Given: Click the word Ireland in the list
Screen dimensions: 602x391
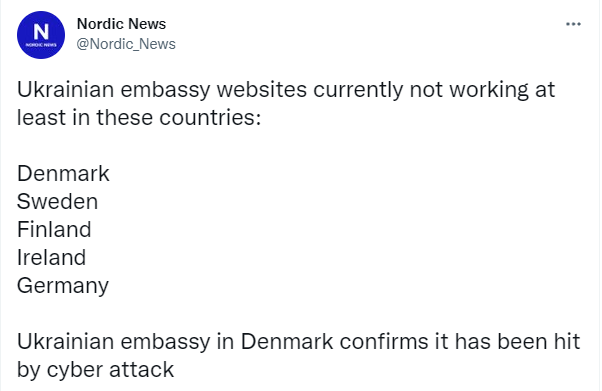Looking at the screenshot, I should click(x=51, y=258).
